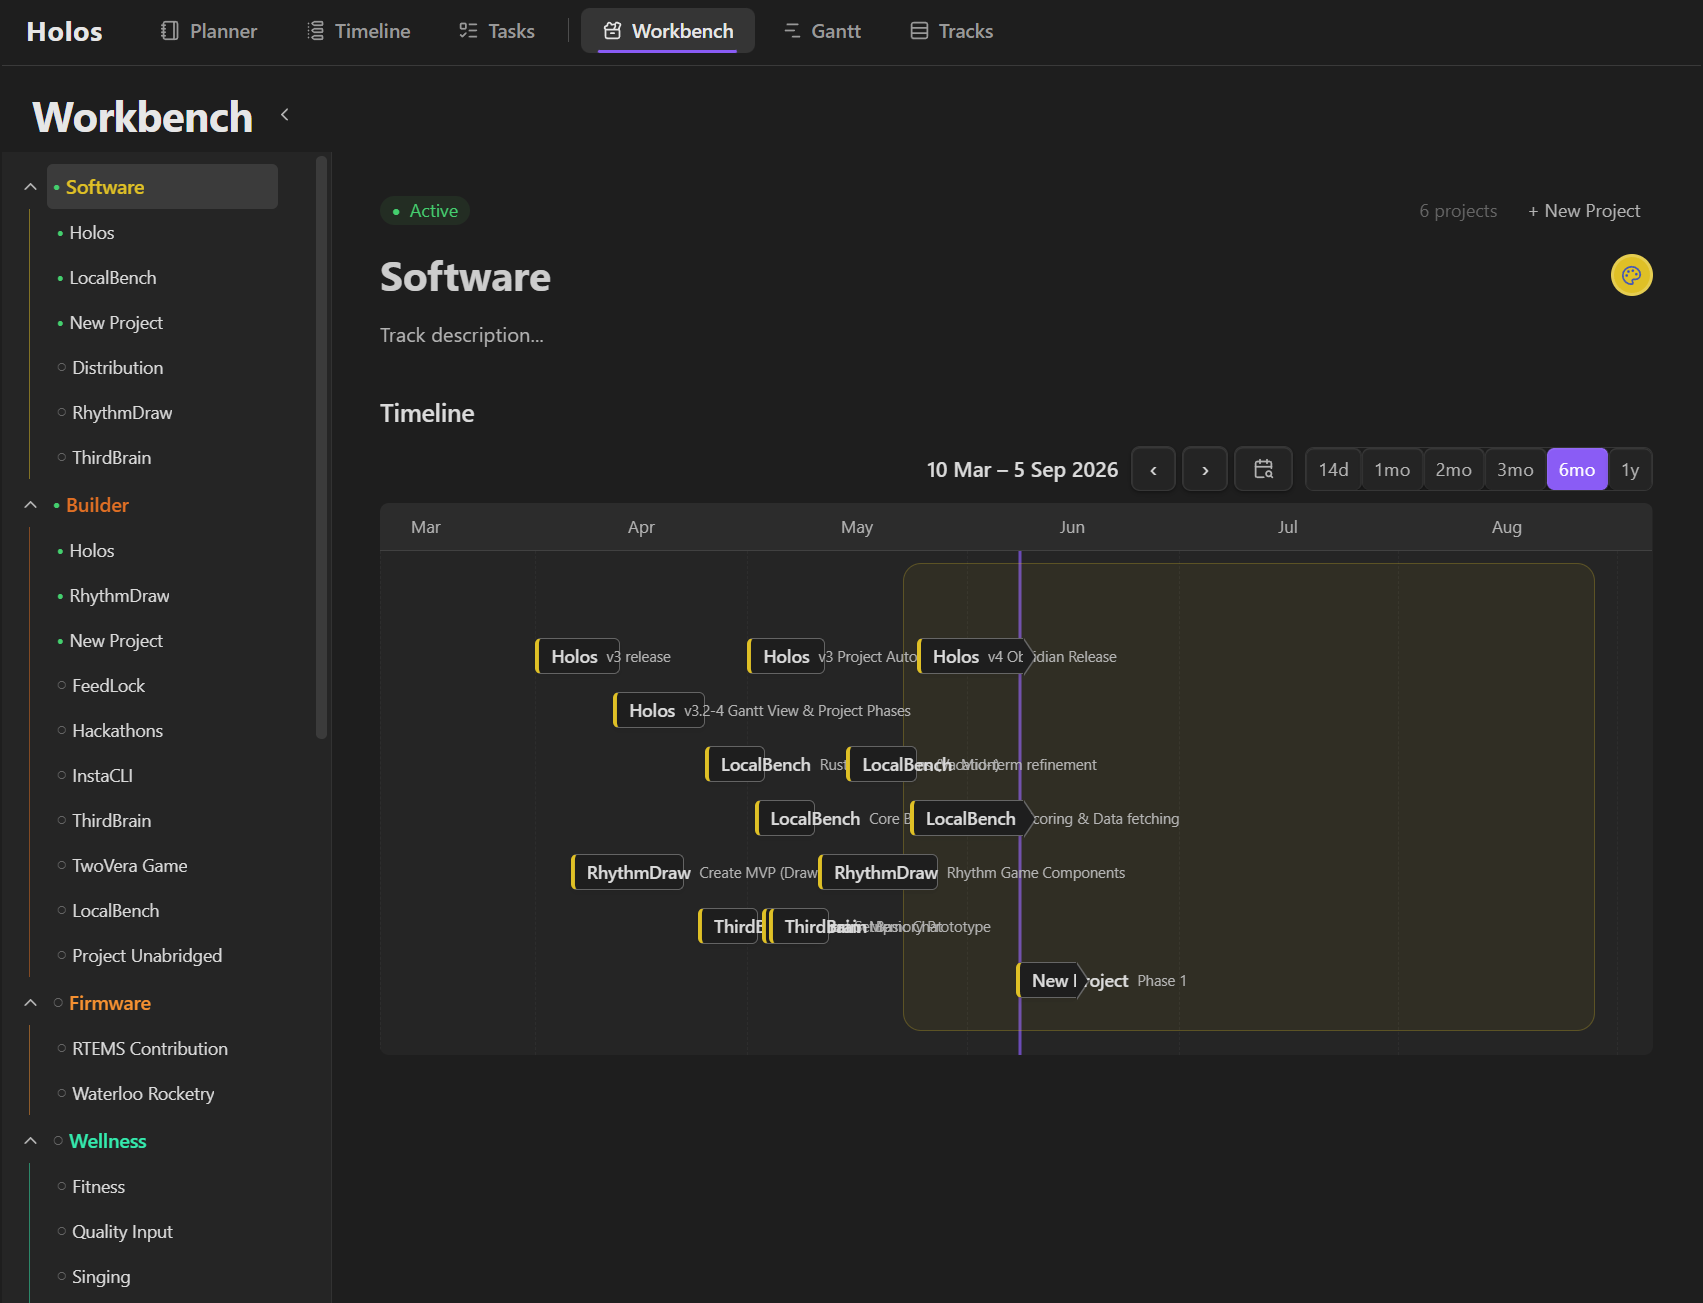Open LocalBench Scoring & Data fetching bar
This screenshot has width=1703, height=1303.
[972, 818]
